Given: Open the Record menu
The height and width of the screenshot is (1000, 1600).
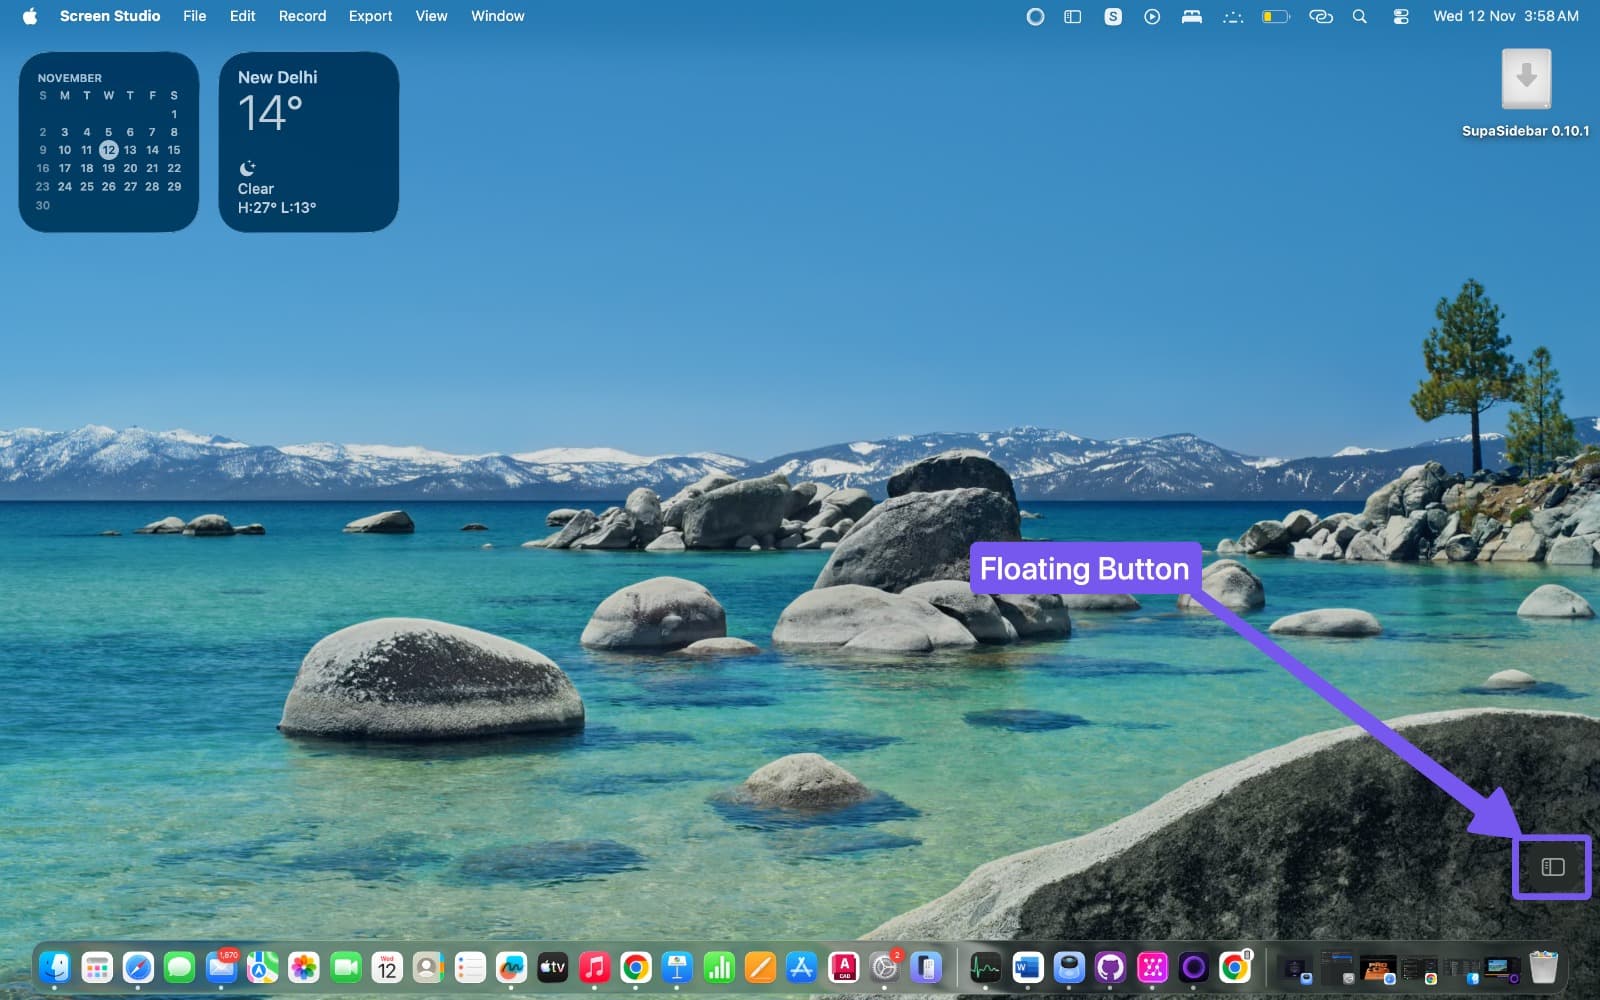Looking at the screenshot, I should coord(302,16).
